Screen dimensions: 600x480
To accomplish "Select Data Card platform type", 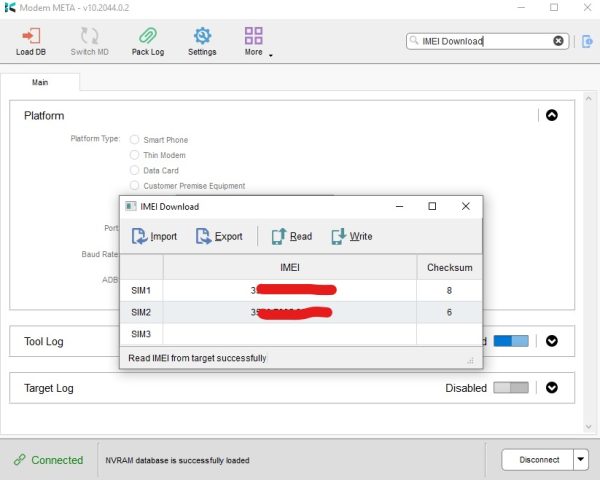I will pyautogui.click(x=134, y=170).
